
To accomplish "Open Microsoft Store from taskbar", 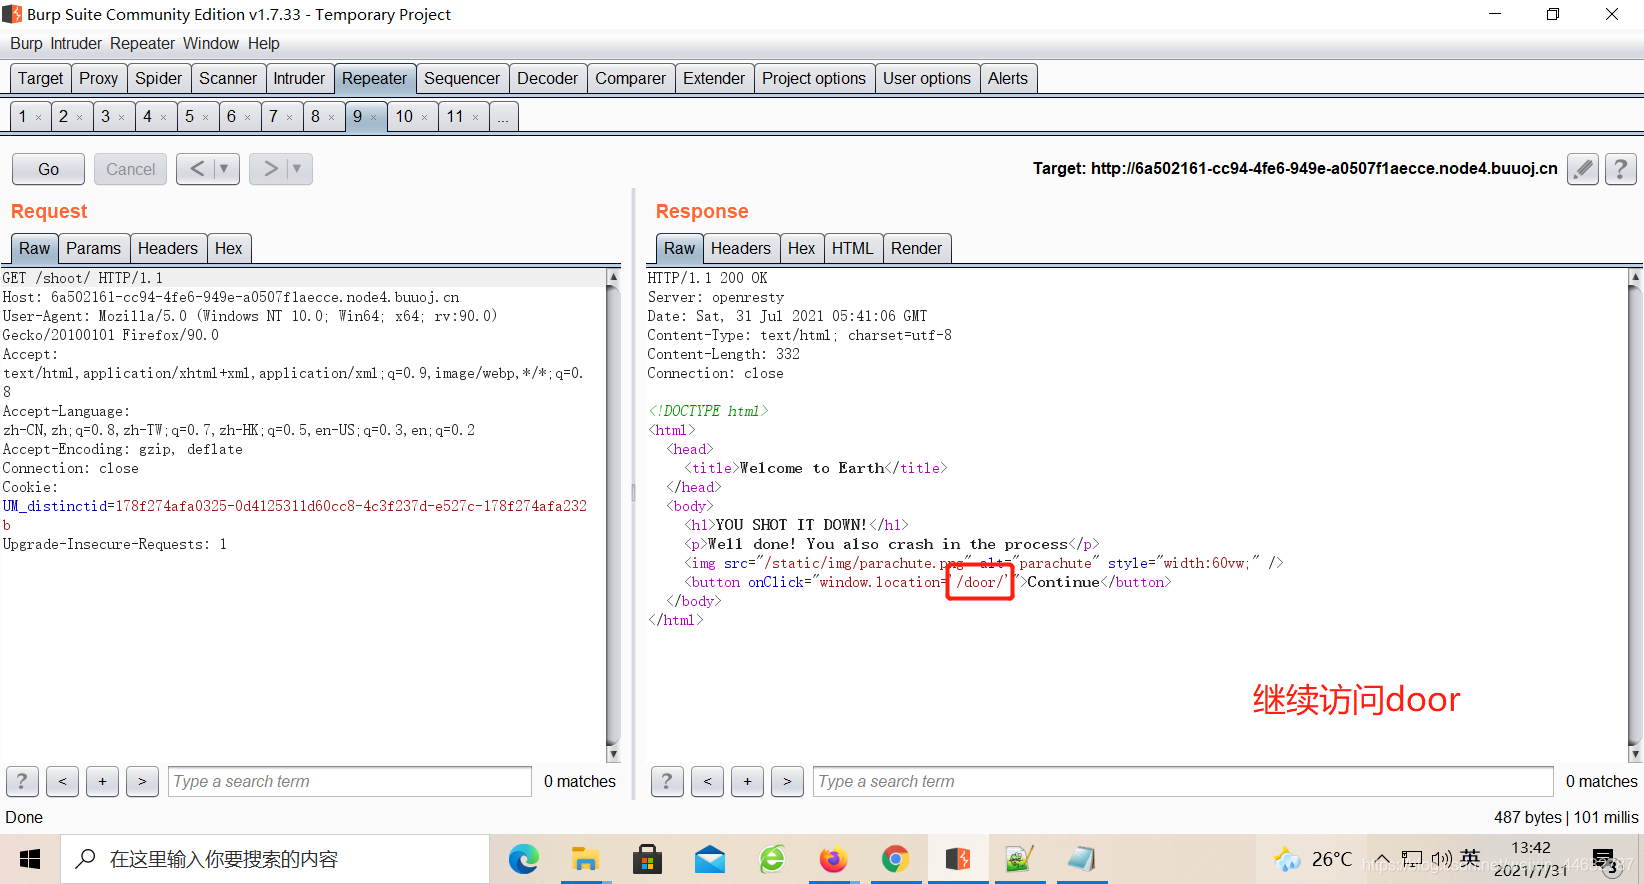I will pos(647,859).
